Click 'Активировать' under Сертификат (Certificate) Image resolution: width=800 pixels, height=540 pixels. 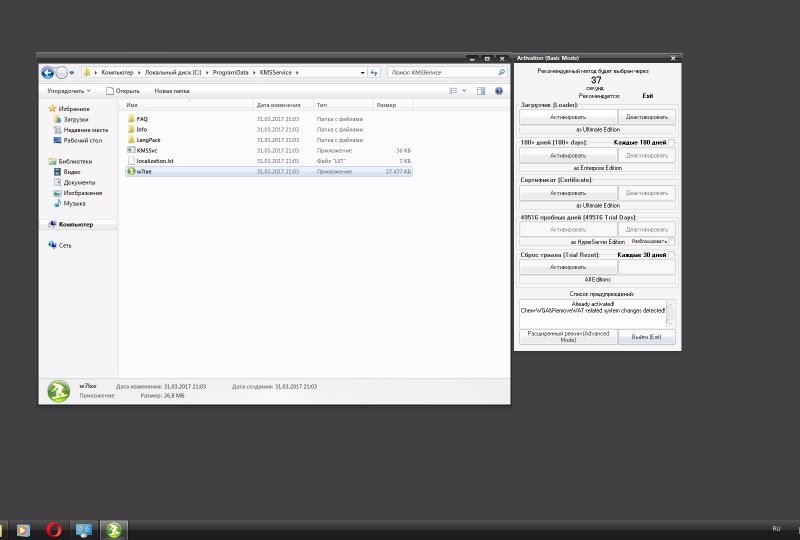pos(568,193)
